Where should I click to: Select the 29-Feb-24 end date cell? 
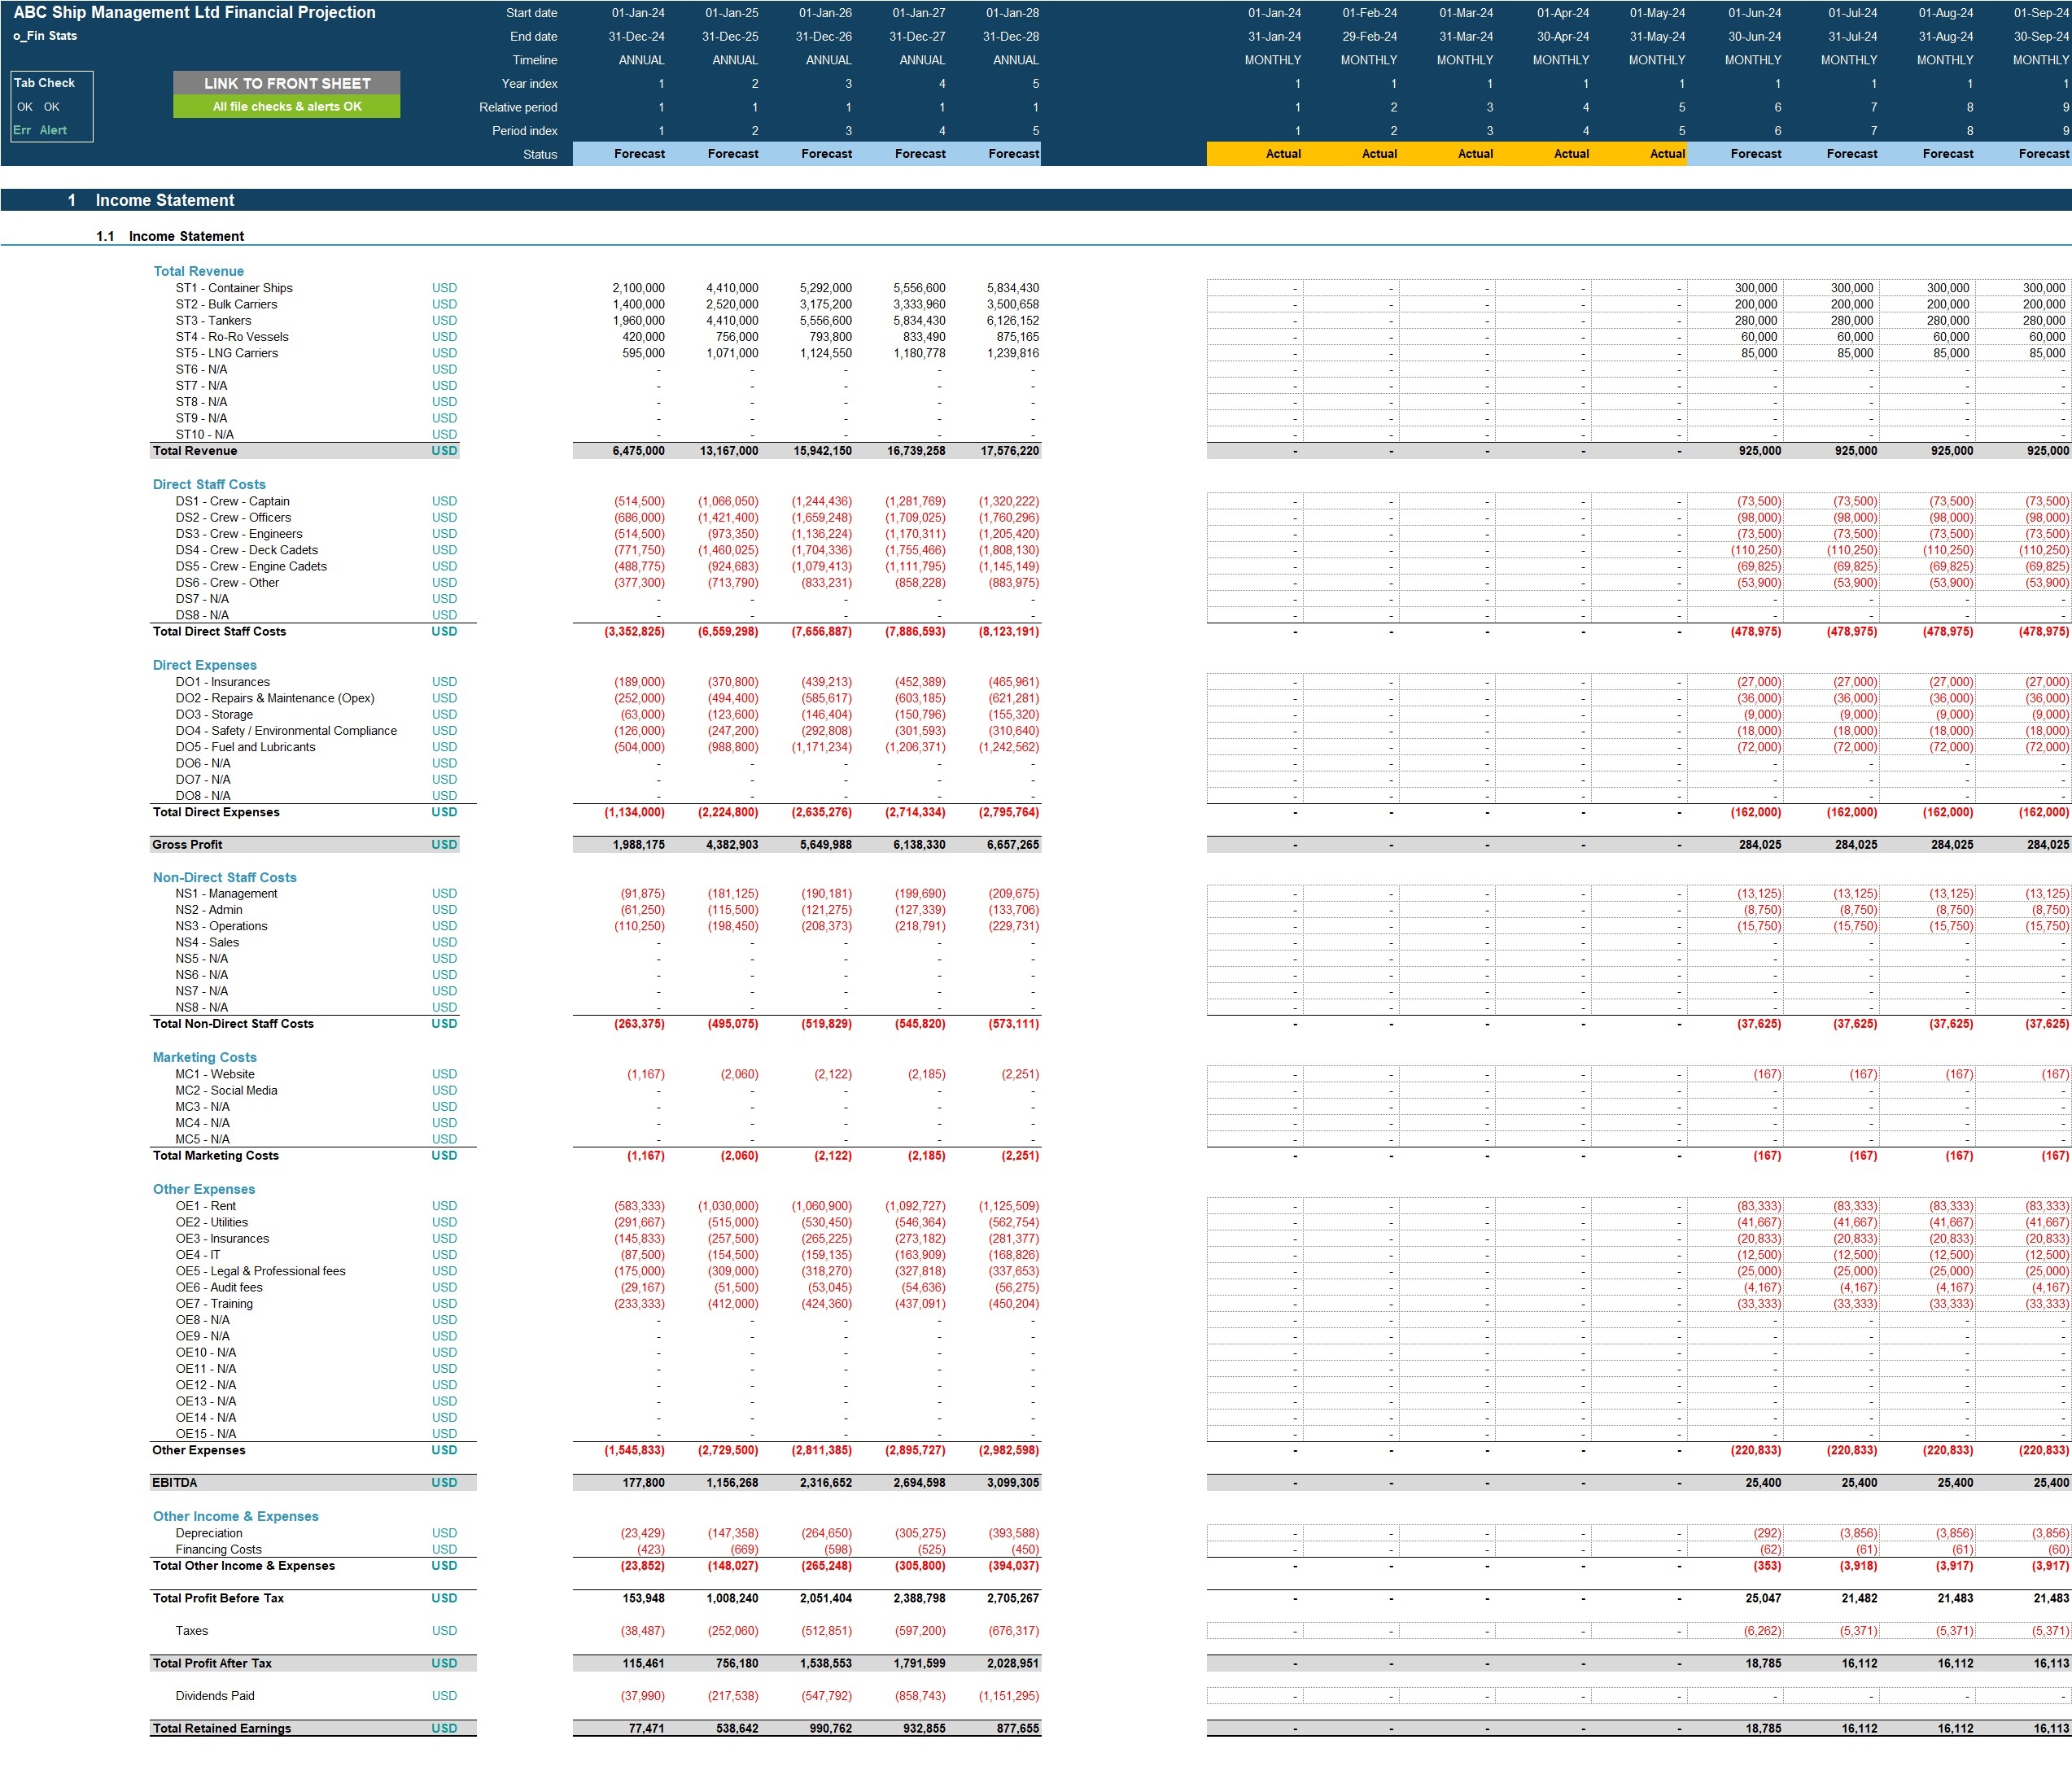click(x=1369, y=36)
